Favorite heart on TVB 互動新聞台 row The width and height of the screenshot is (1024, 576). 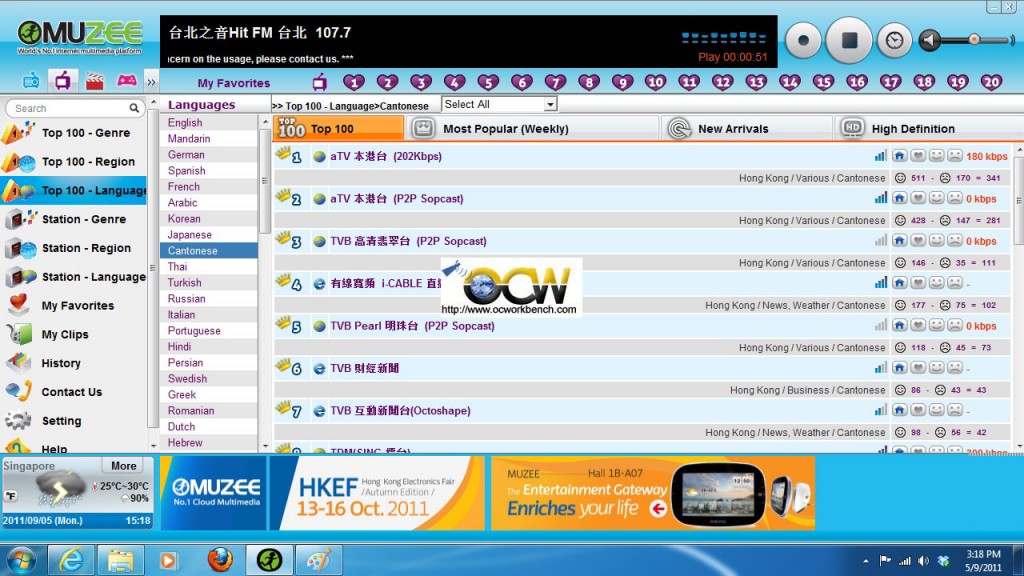click(918, 410)
